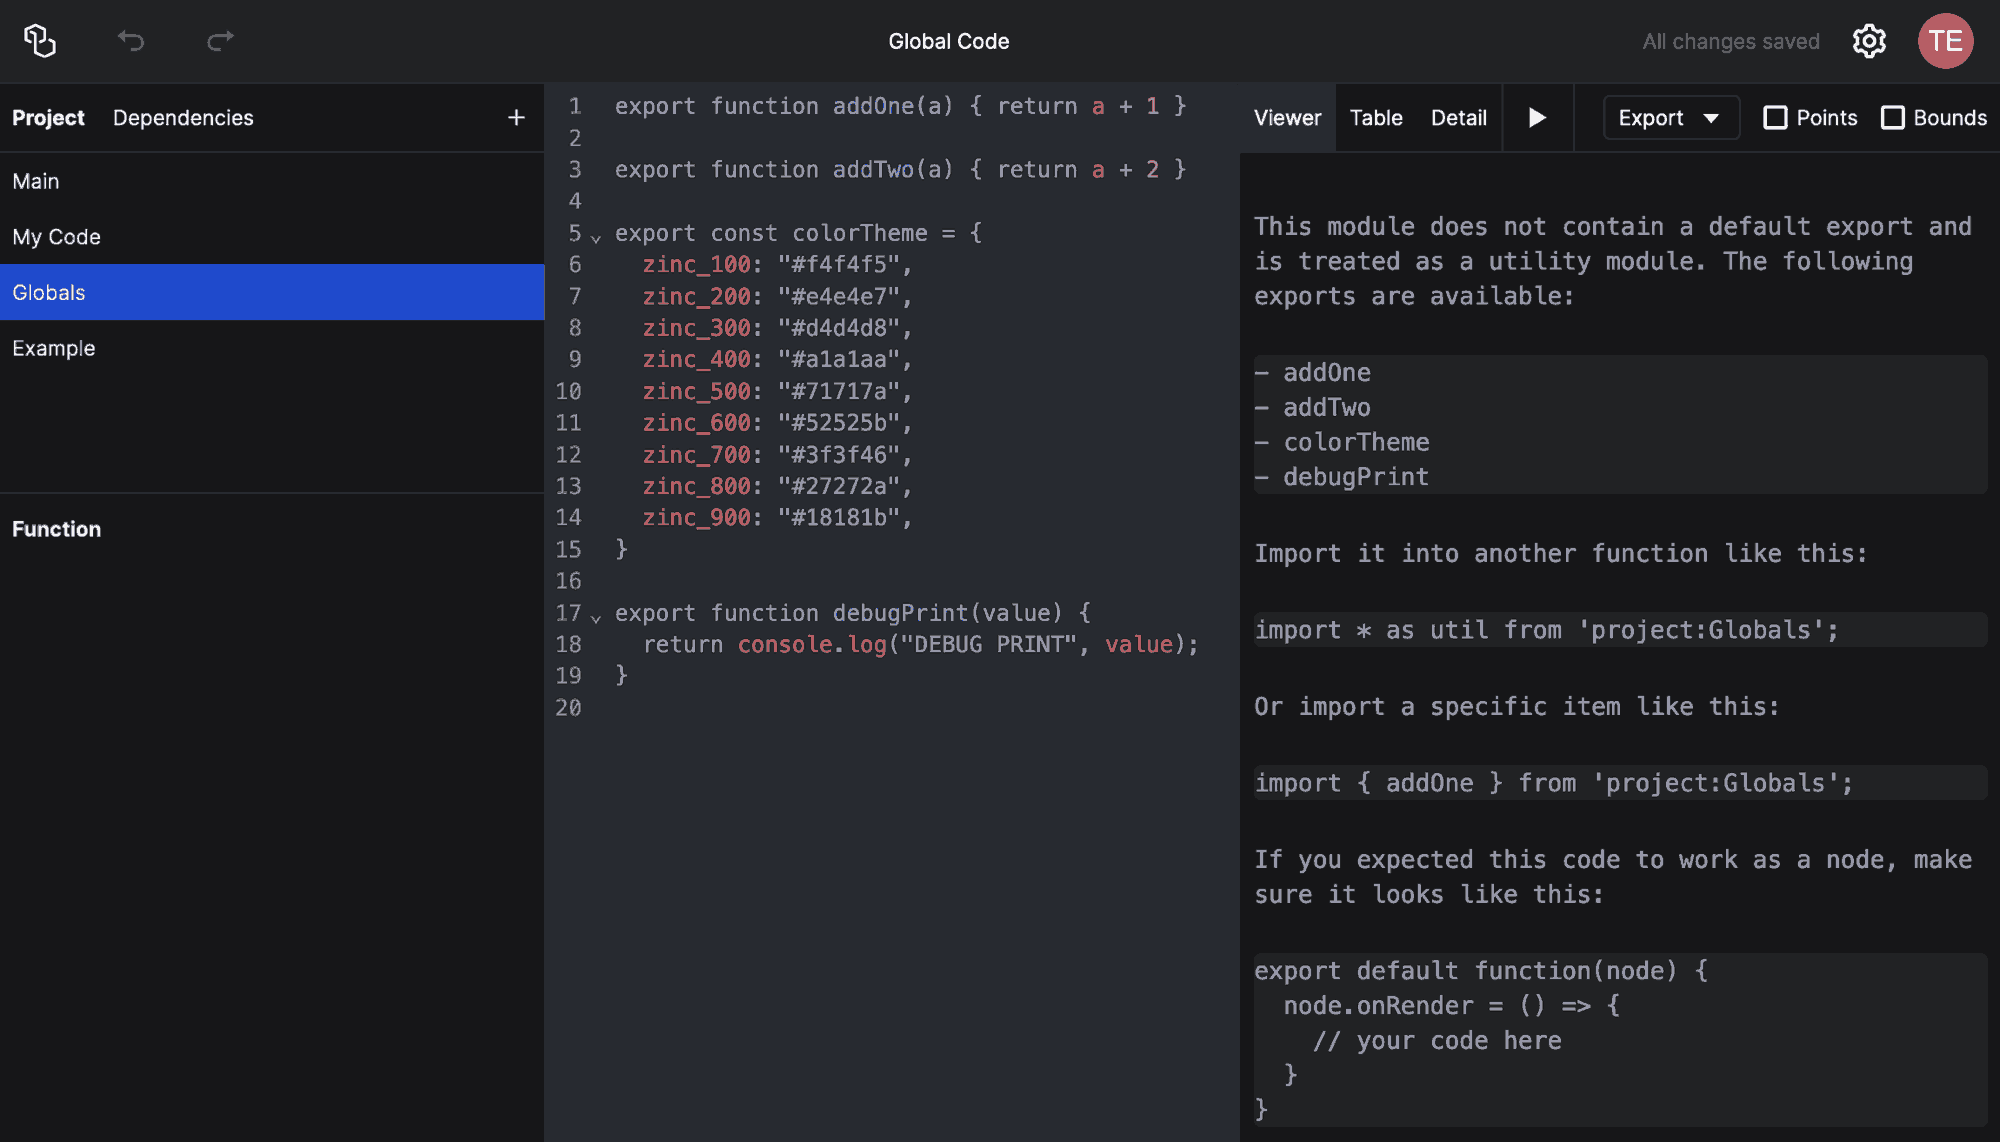2000x1142 pixels.
Task: Add a new project item with plus
Action: point(516,118)
